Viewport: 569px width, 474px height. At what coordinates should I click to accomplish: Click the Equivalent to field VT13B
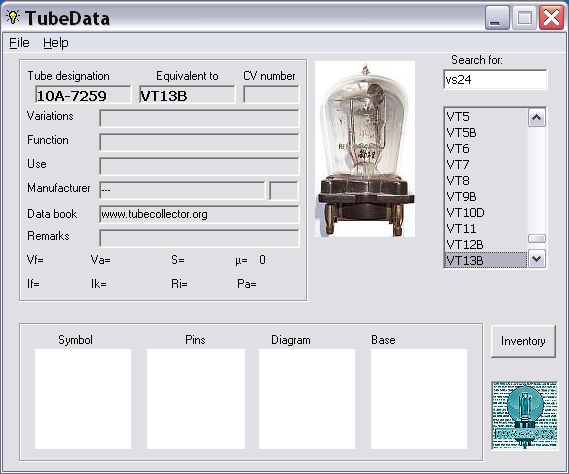click(x=187, y=95)
